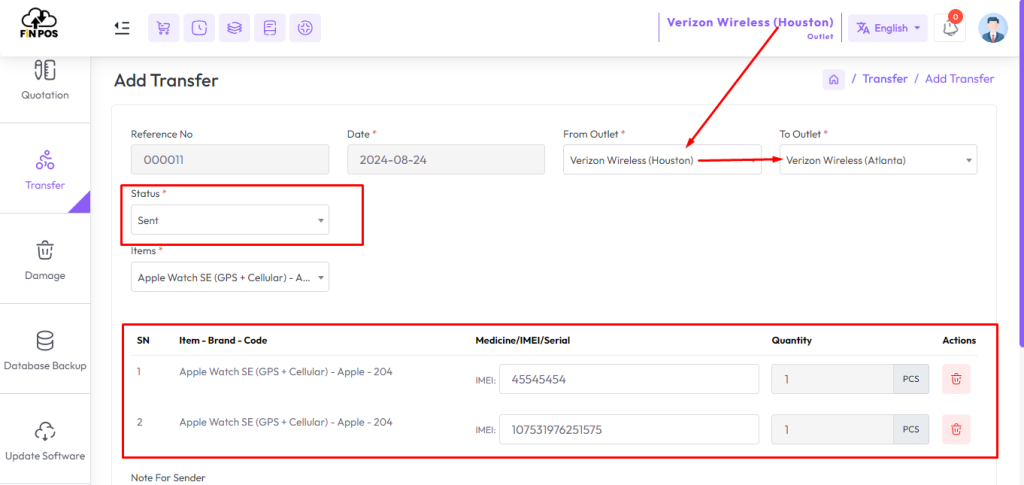1024x485 pixels.
Task: Click the stacked layers shortcut icon
Action: pyautogui.click(x=234, y=28)
